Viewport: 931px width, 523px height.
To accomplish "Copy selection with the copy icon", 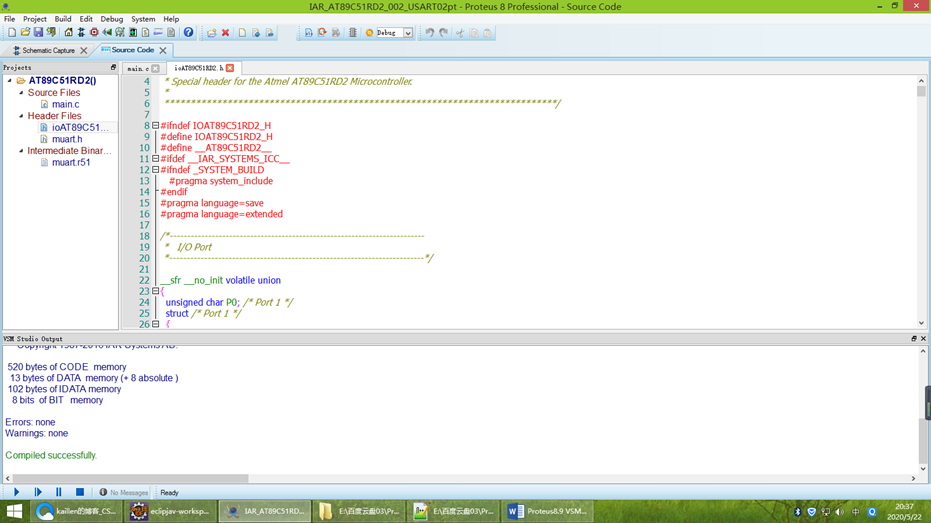I will [474, 33].
